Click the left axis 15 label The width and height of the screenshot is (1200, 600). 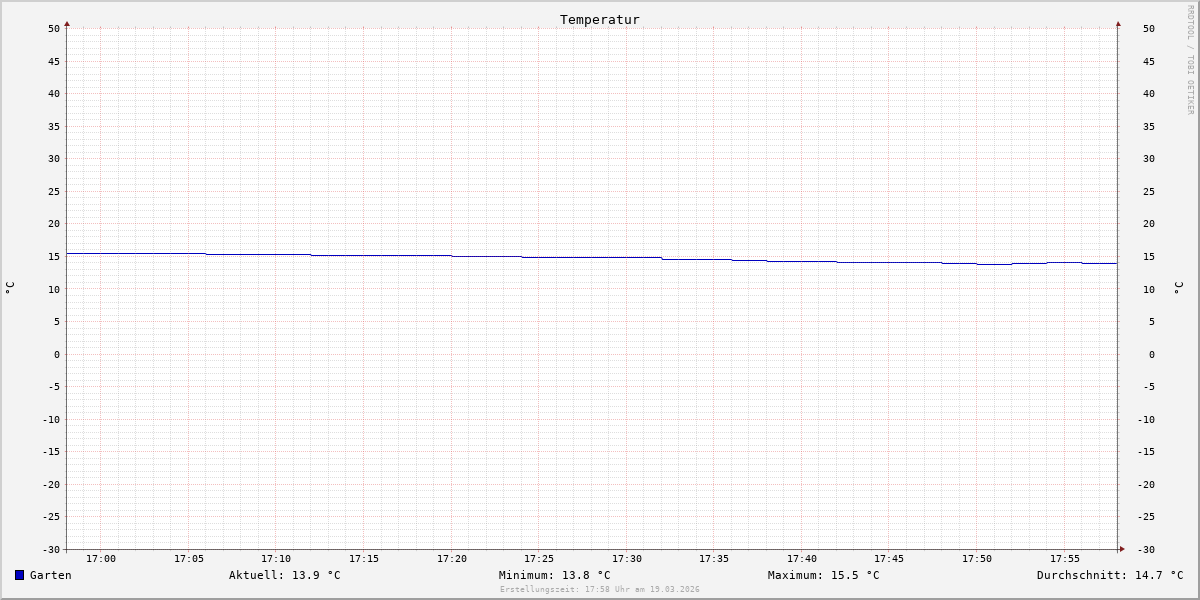click(54, 257)
